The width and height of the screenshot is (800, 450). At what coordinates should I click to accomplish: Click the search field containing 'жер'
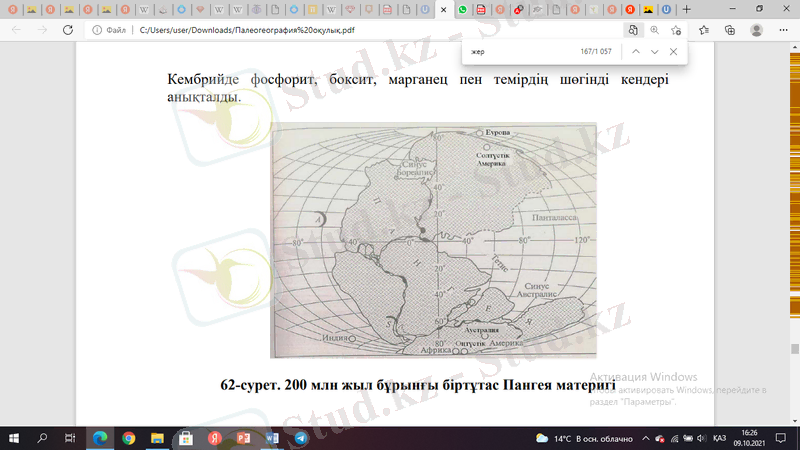(520, 51)
